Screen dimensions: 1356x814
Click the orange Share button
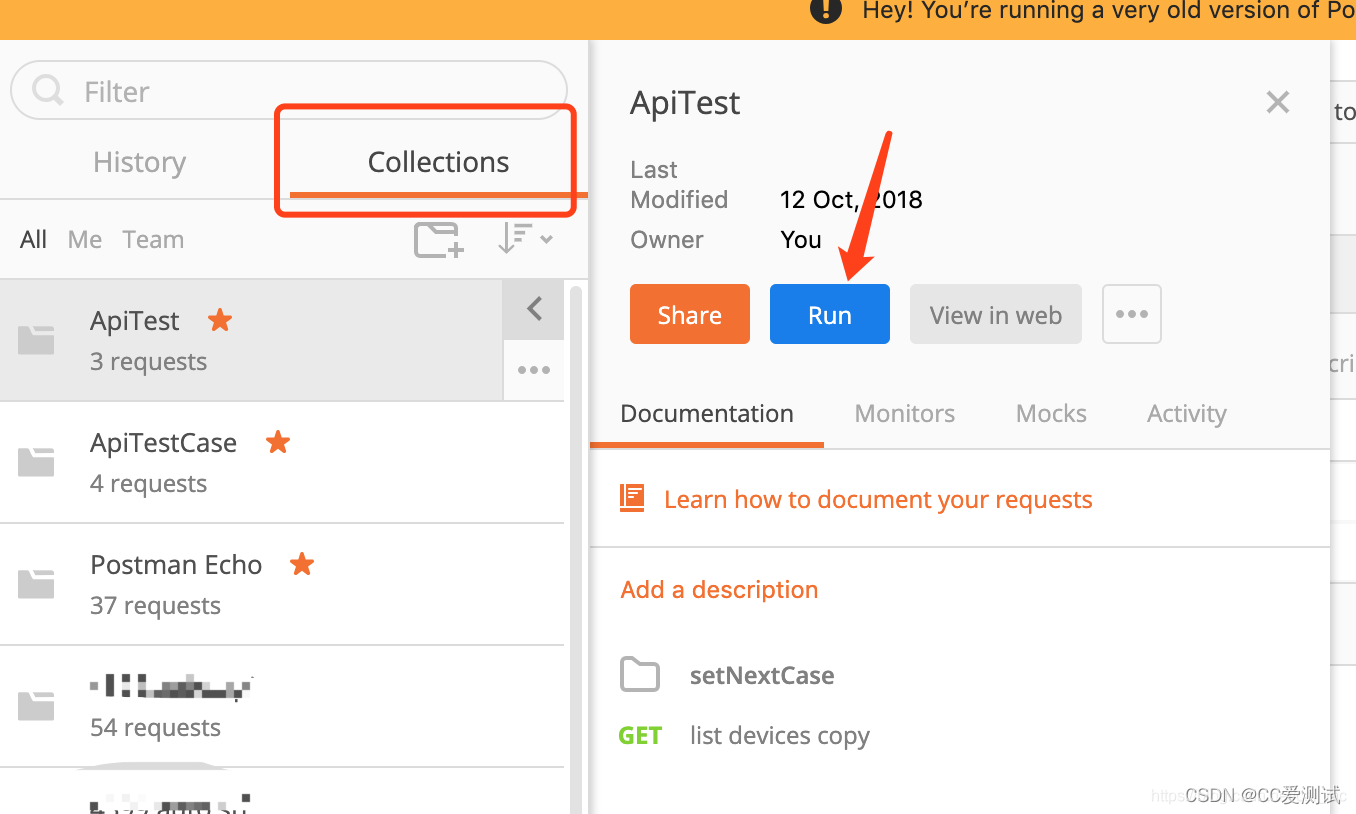pyautogui.click(x=690, y=315)
